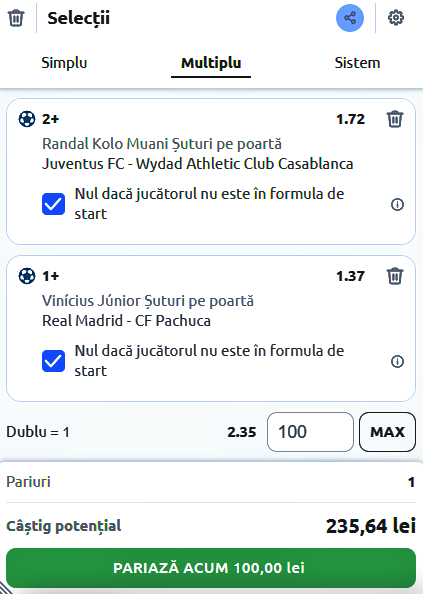
Task: Switch to the Simplu tab
Action: tap(64, 63)
